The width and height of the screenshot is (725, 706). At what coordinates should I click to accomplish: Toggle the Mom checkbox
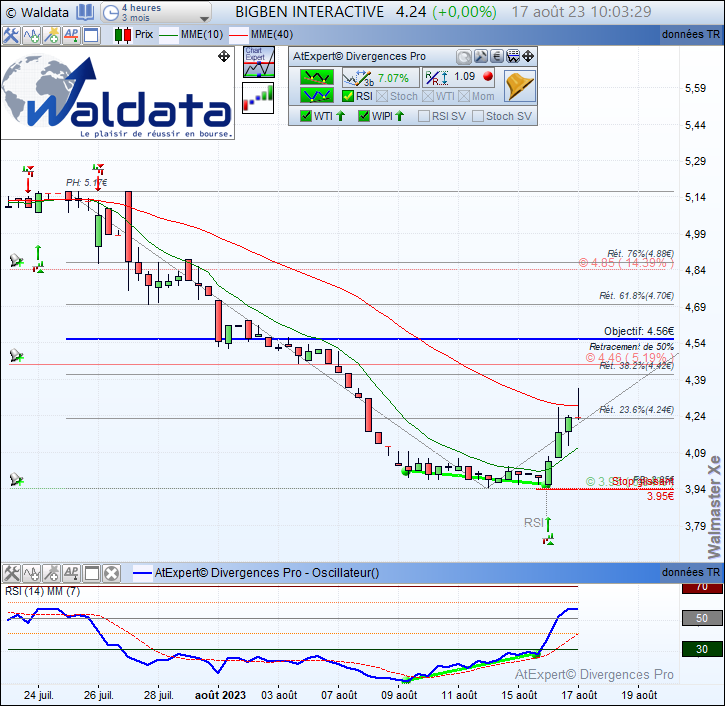(464, 96)
